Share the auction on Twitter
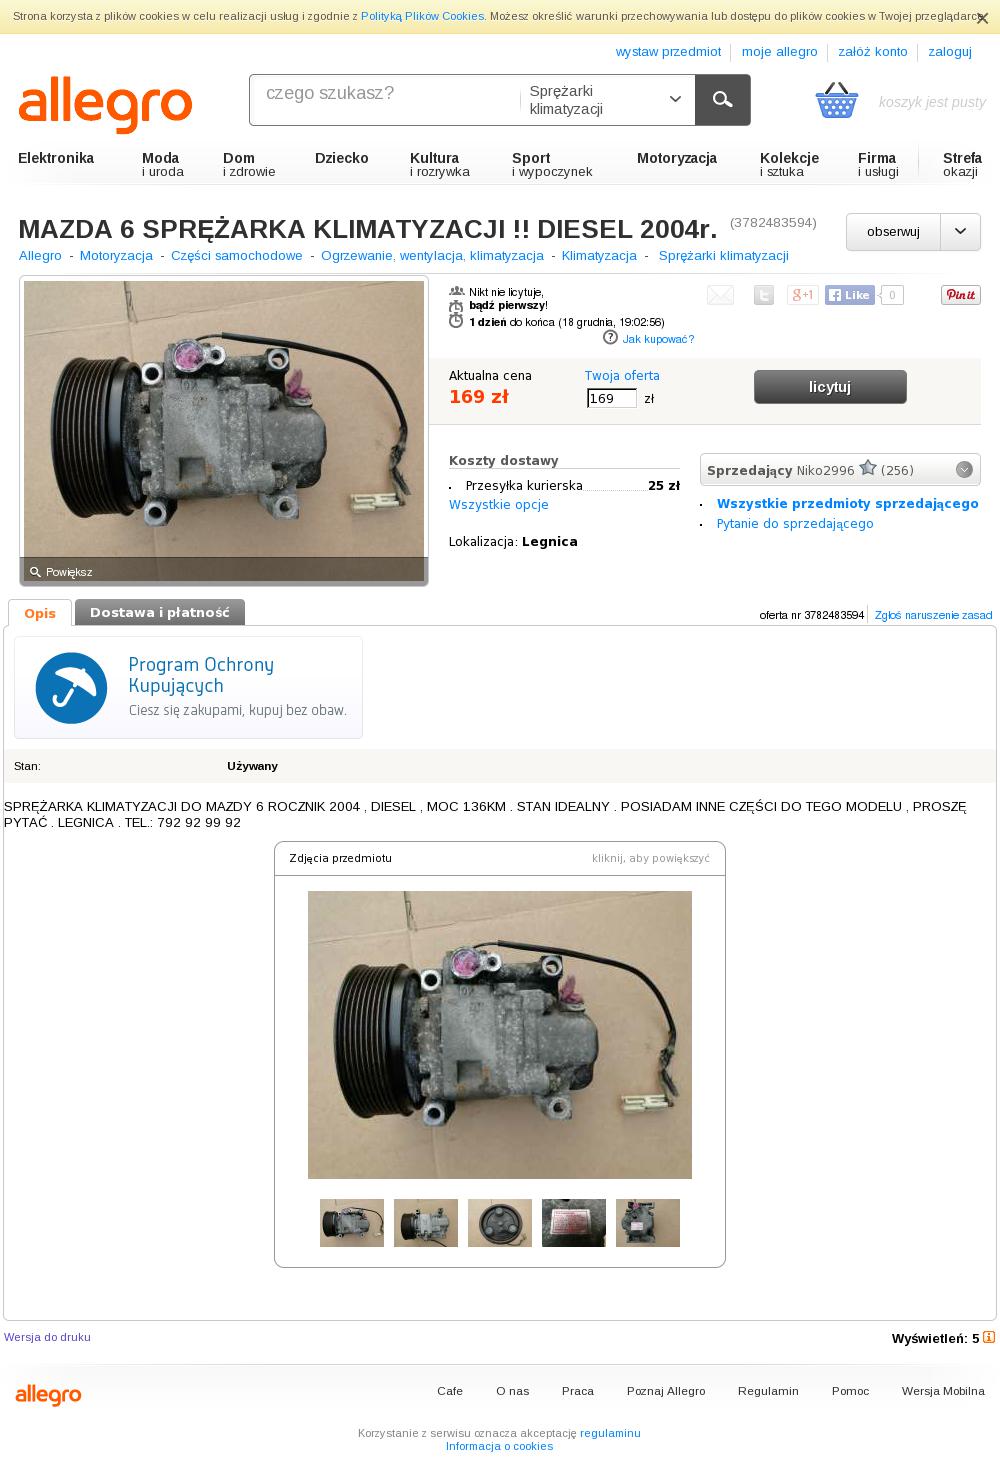The height and width of the screenshot is (1463, 1000). 764,295
